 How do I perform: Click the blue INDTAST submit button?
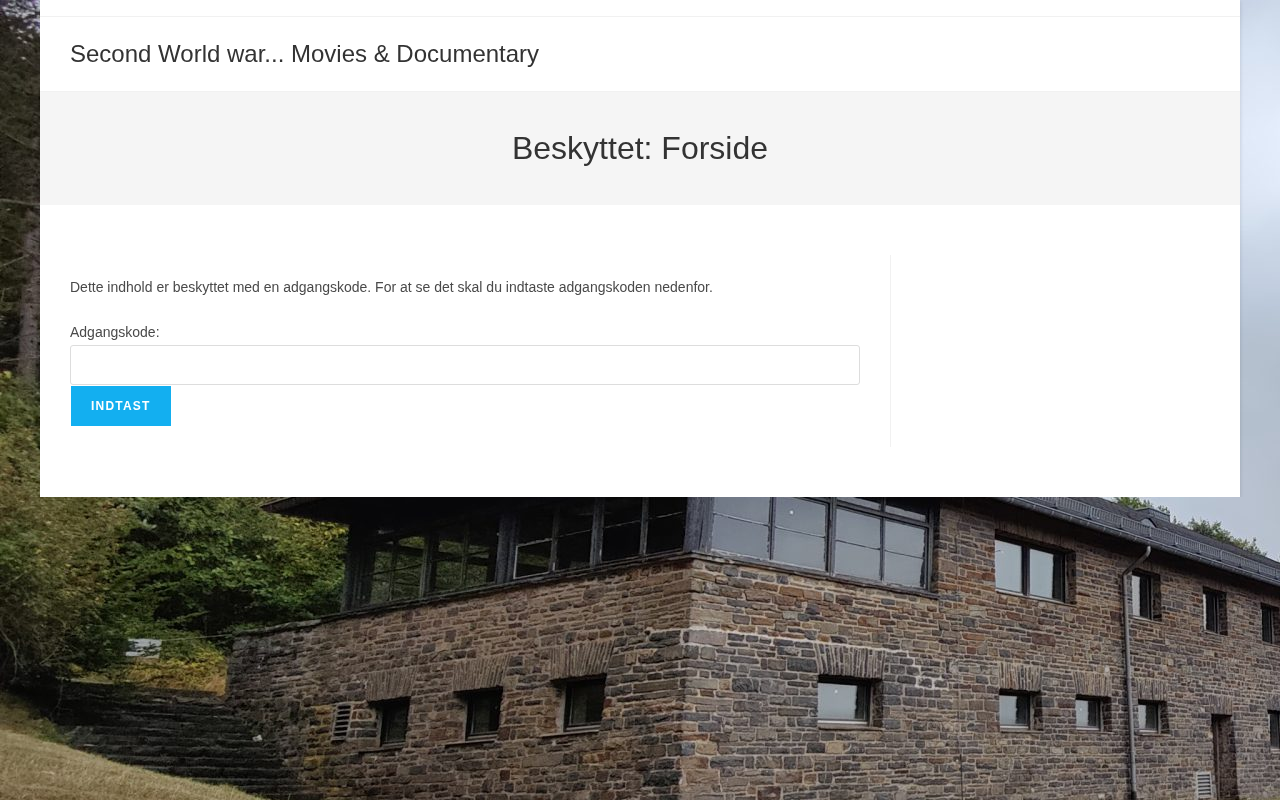click(121, 406)
